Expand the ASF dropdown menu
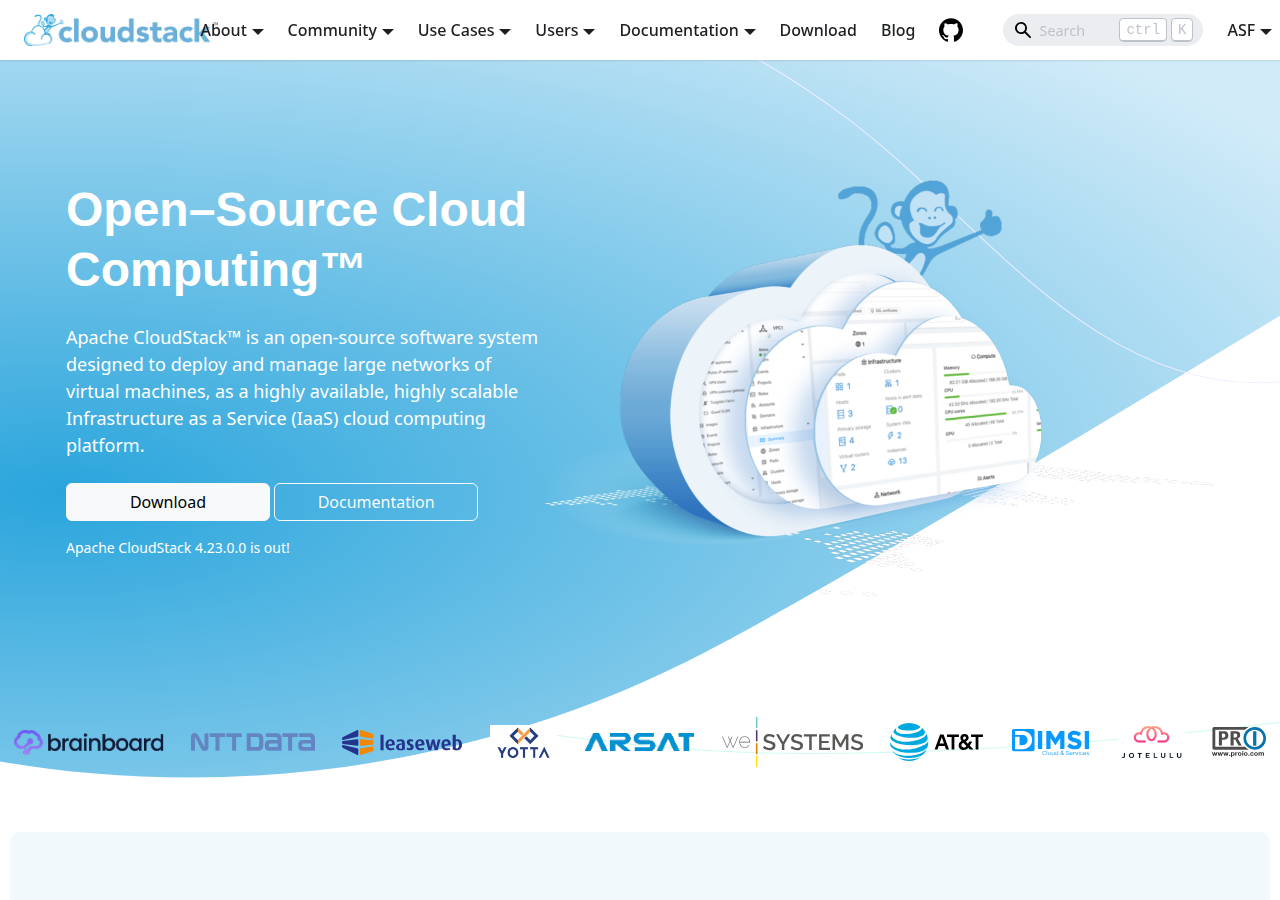 (x=1249, y=30)
